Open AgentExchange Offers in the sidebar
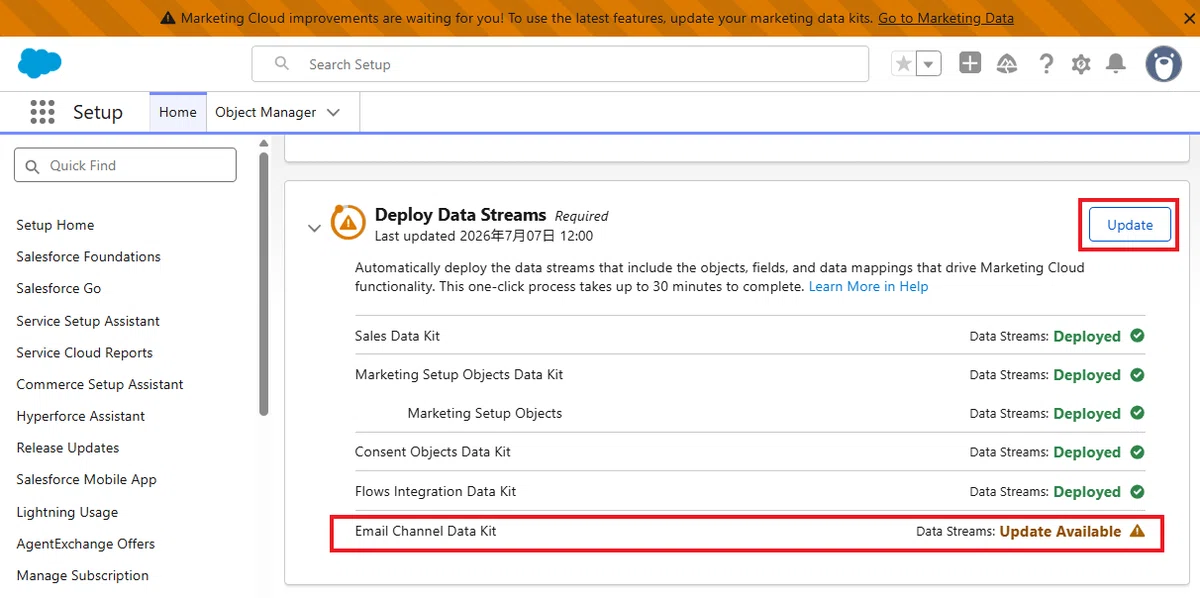This screenshot has width=1200, height=598. click(85, 544)
